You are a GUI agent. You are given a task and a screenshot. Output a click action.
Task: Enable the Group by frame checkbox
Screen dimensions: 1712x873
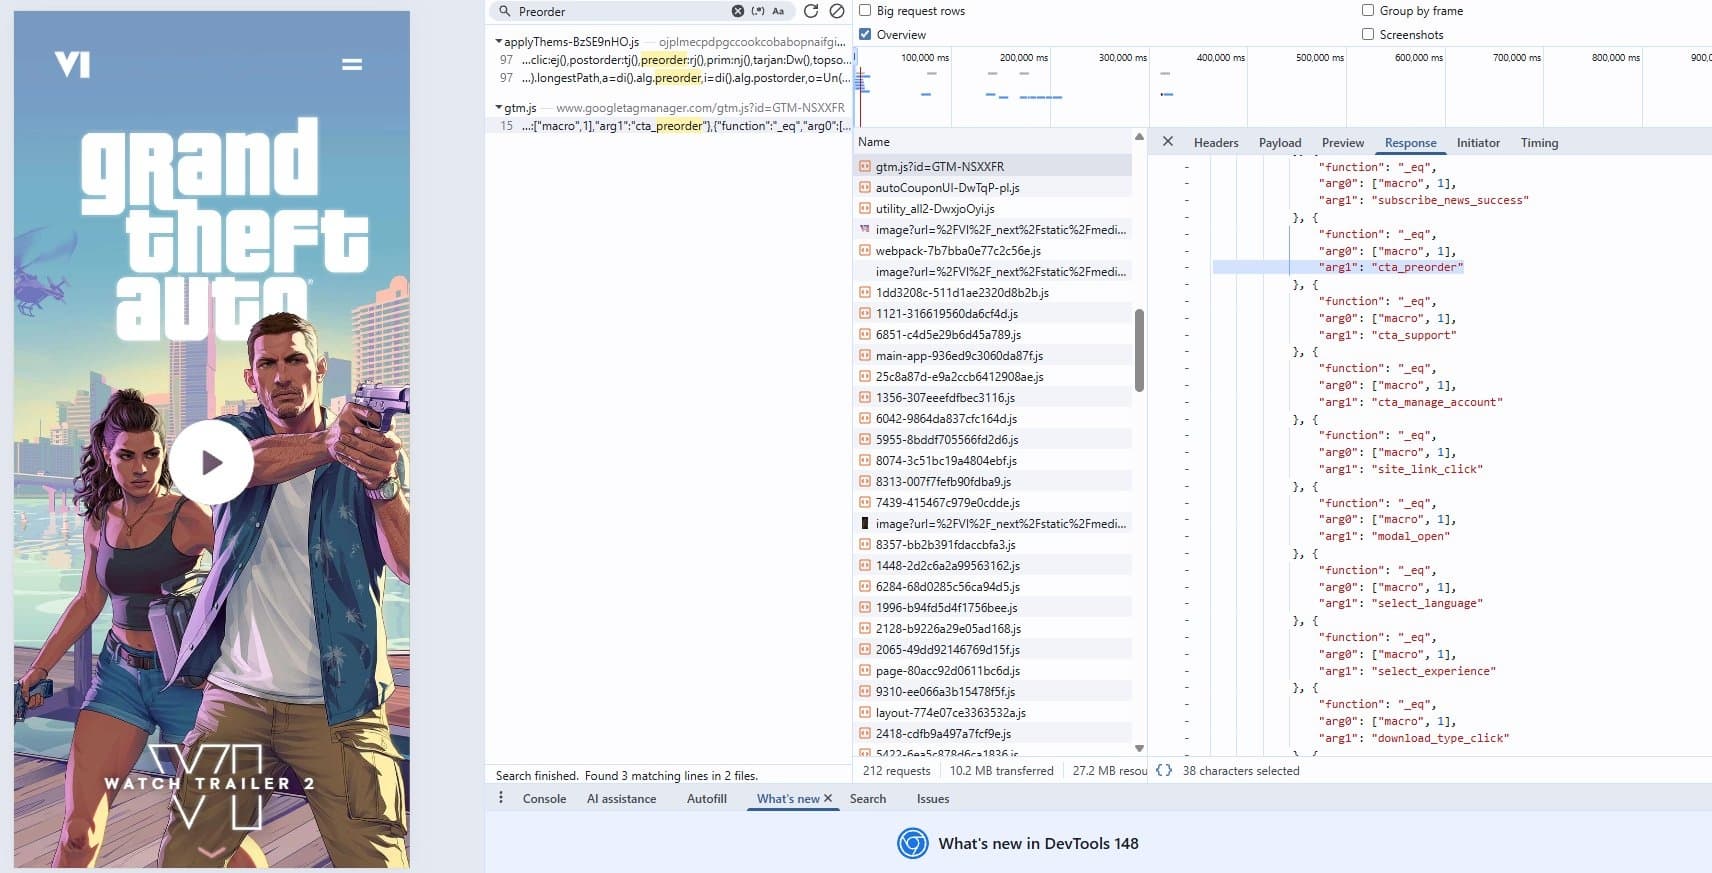tap(1367, 10)
